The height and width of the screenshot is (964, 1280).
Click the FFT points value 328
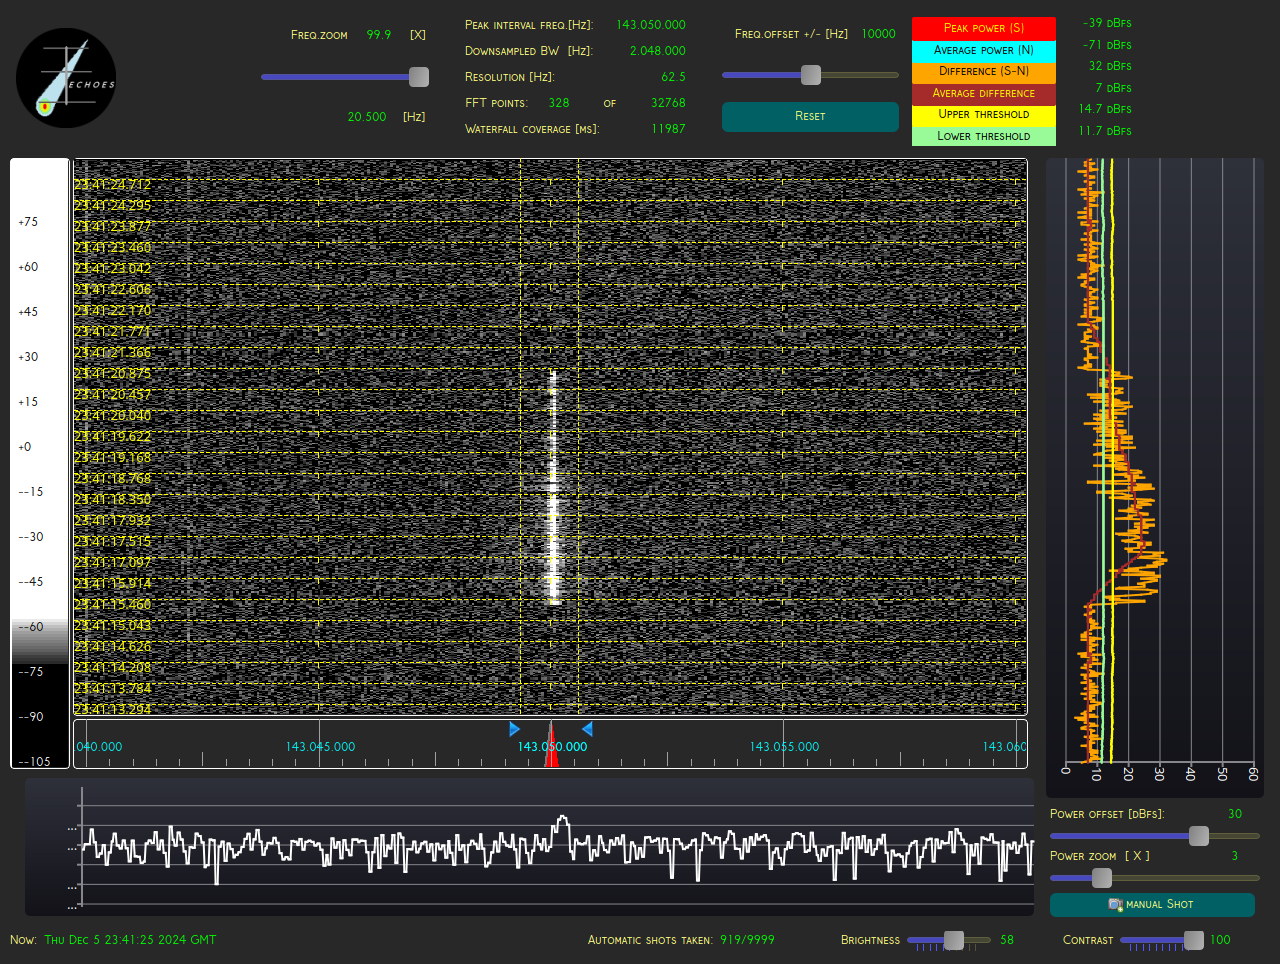pyautogui.click(x=559, y=103)
